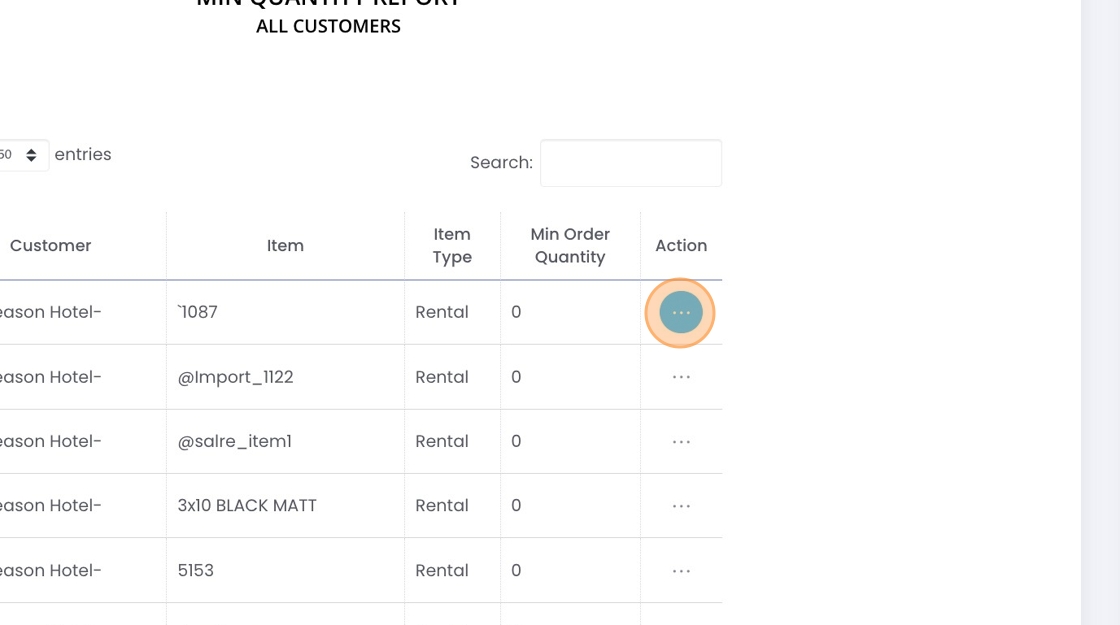Sort by Item Type column header
Viewport: 1120px width, 625px height.
pos(452,246)
